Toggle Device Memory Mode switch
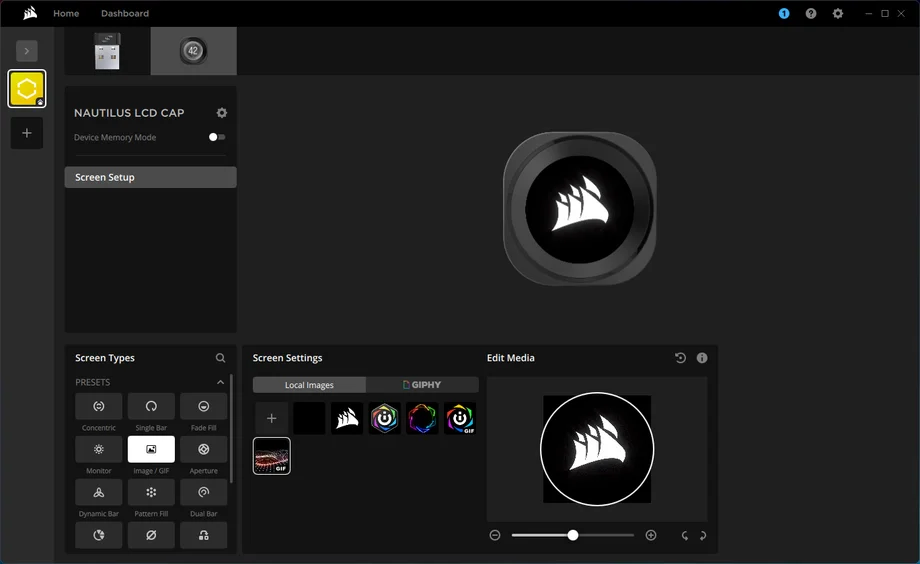Viewport: 920px width, 564px height. pyautogui.click(x=216, y=137)
